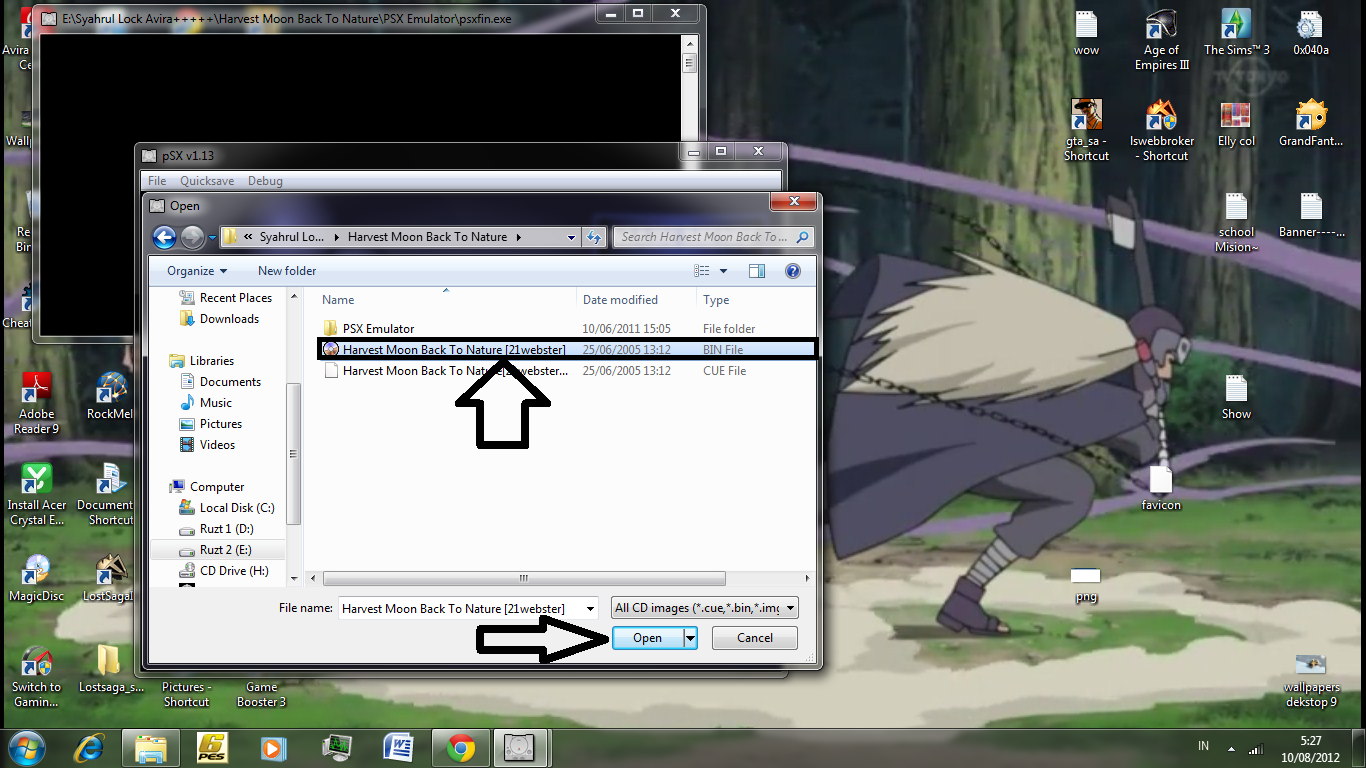Image resolution: width=1366 pixels, height=768 pixels.
Task: Click the change view icon
Action: coord(702,271)
